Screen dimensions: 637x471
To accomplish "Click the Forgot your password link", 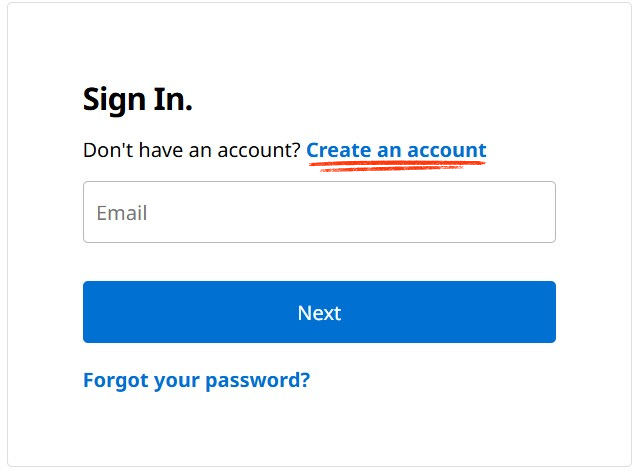I will point(196,380).
